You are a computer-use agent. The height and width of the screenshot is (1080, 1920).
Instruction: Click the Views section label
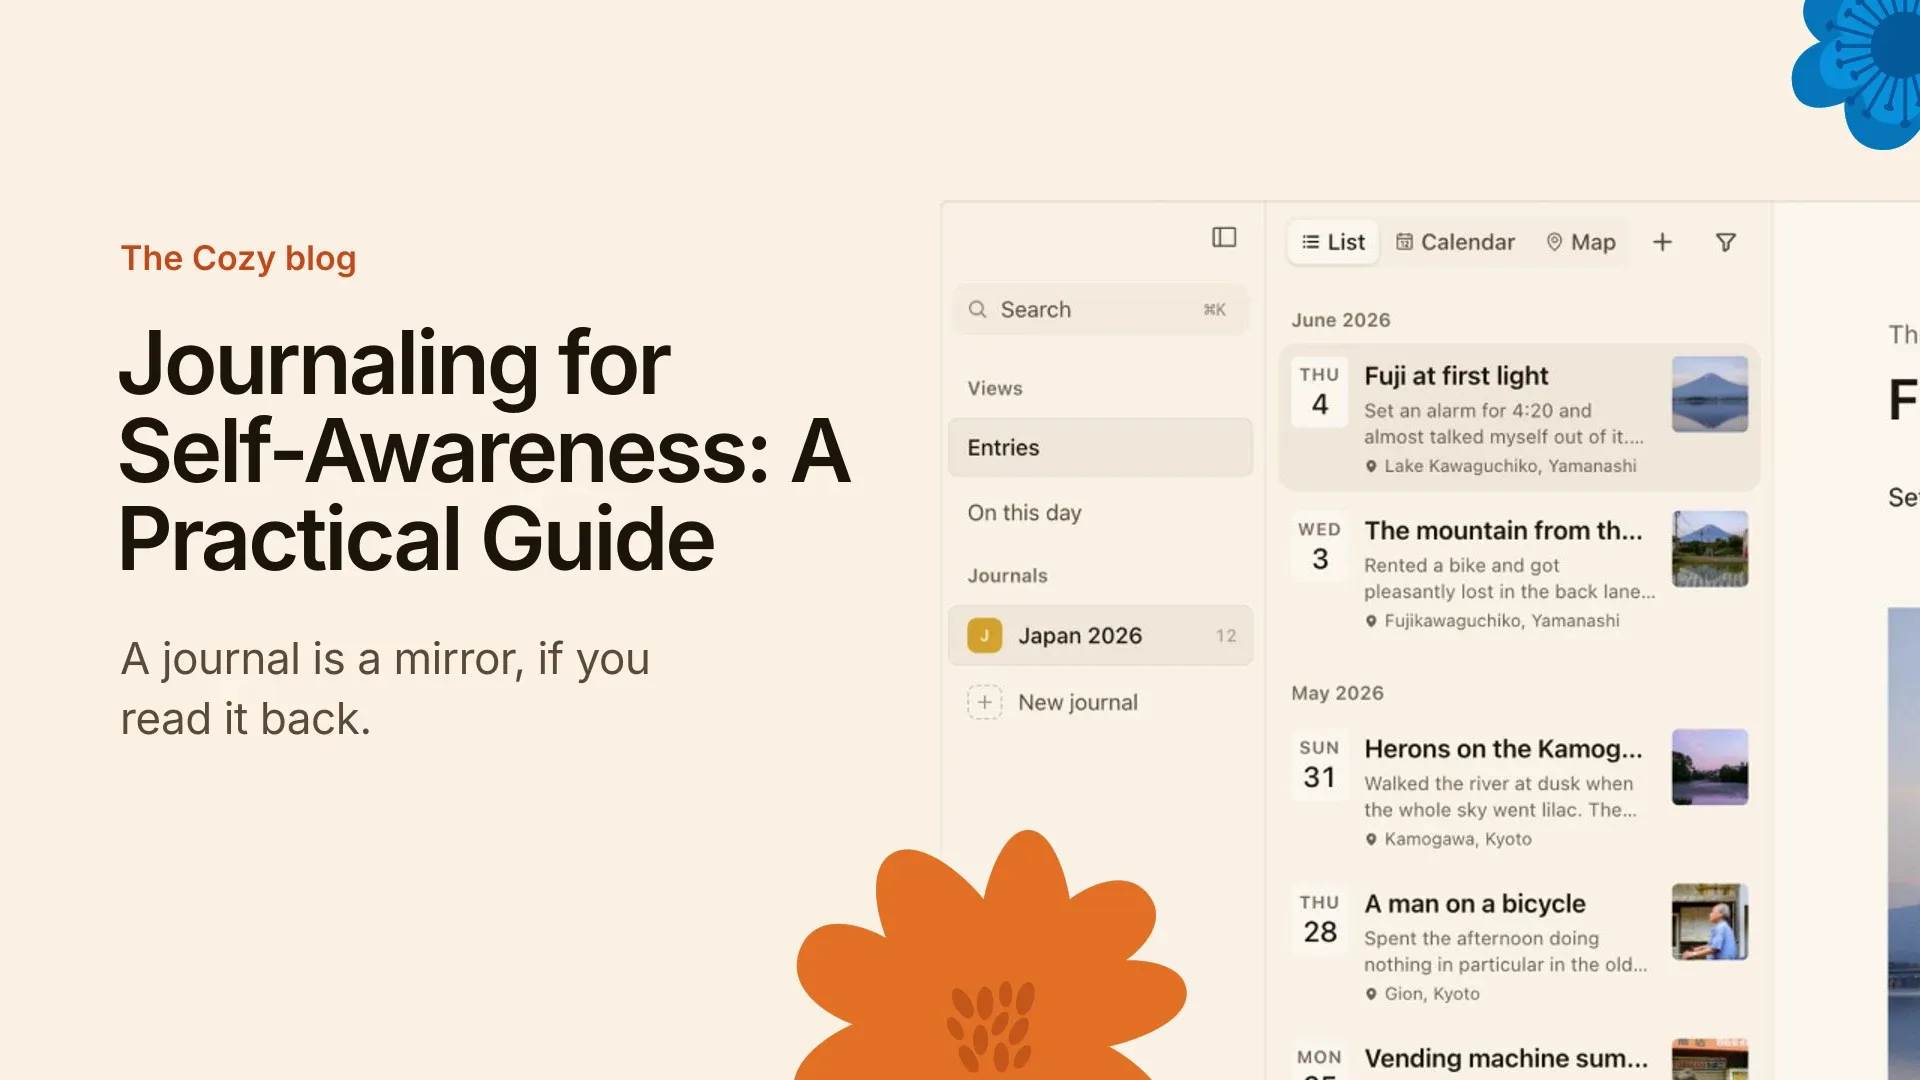(994, 388)
